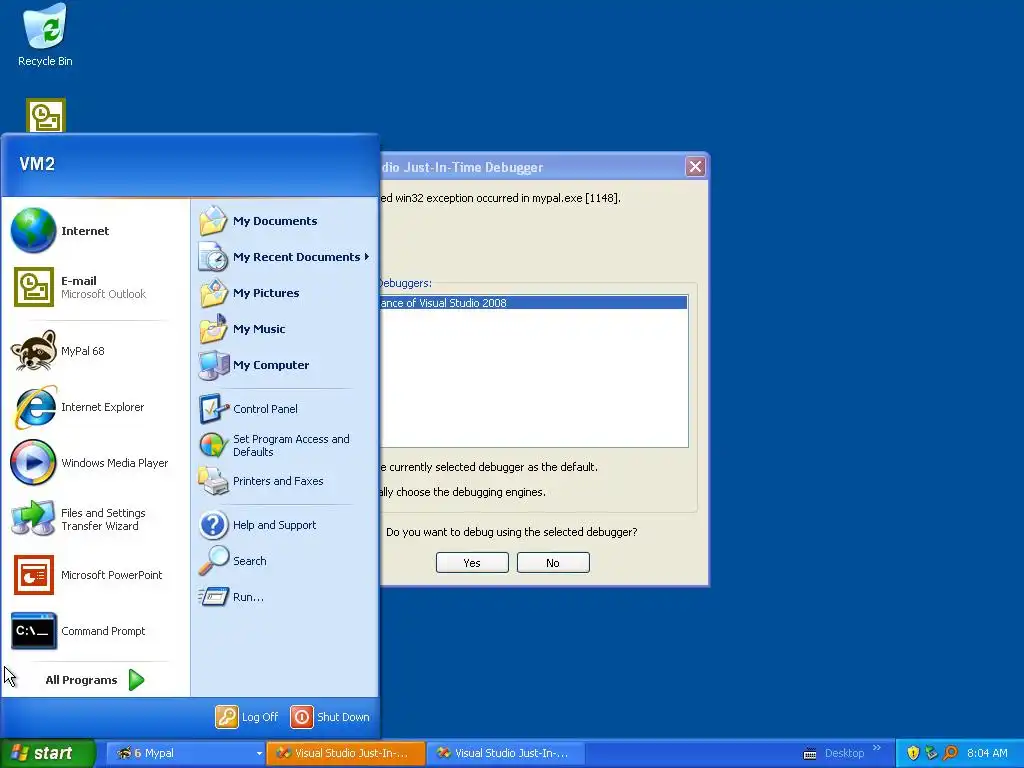Expand Desktop toolbar chevron on taskbar

(876, 748)
